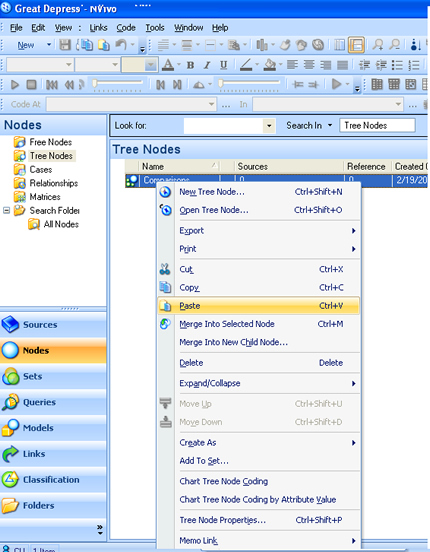
Task: Click the Rewind media icon
Action: [x=69, y=84]
